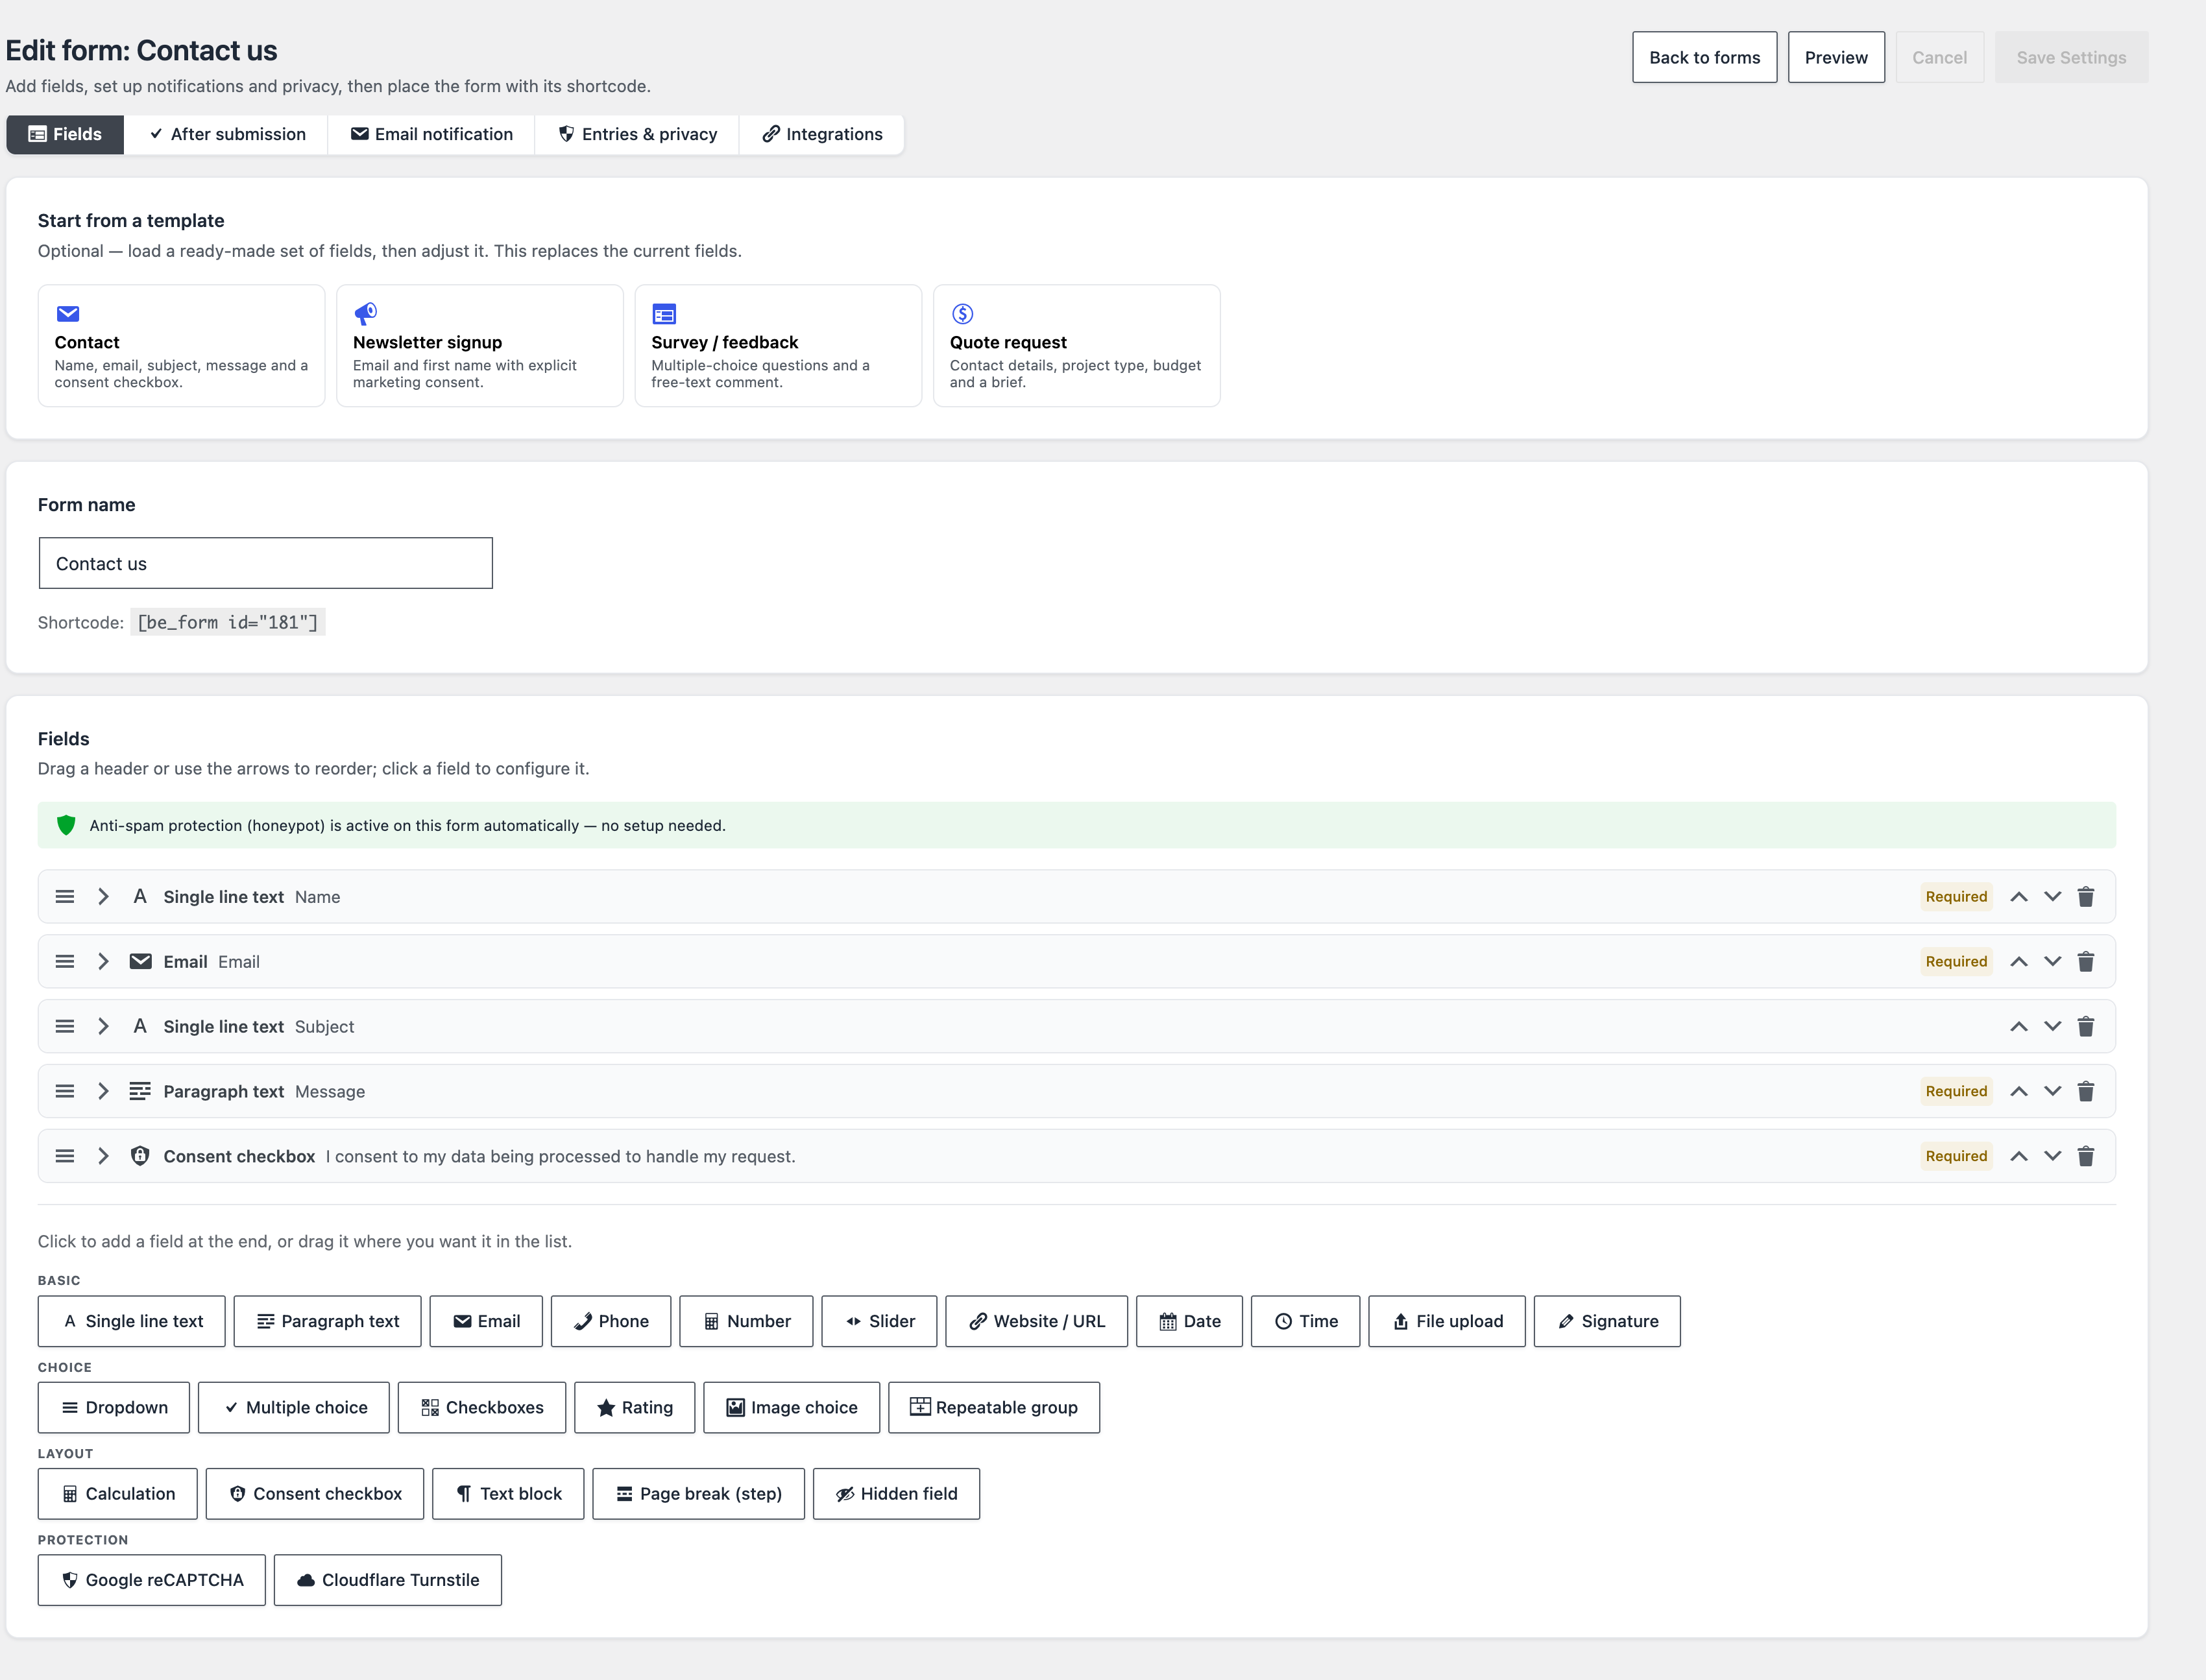Add a Calculation field
The width and height of the screenshot is (2206, 1680).
118,1494
